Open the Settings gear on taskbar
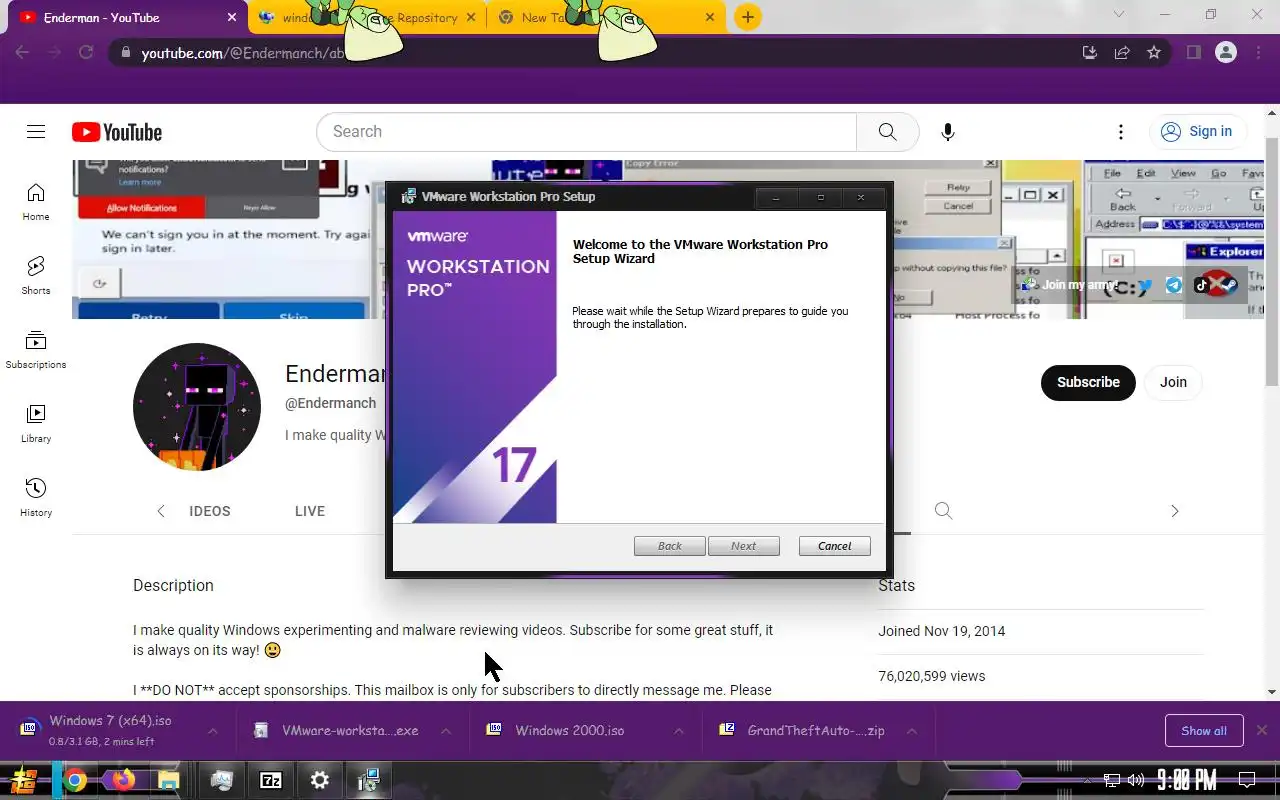This screenshot has width=1280, height=800. click(x=319, y=780)
